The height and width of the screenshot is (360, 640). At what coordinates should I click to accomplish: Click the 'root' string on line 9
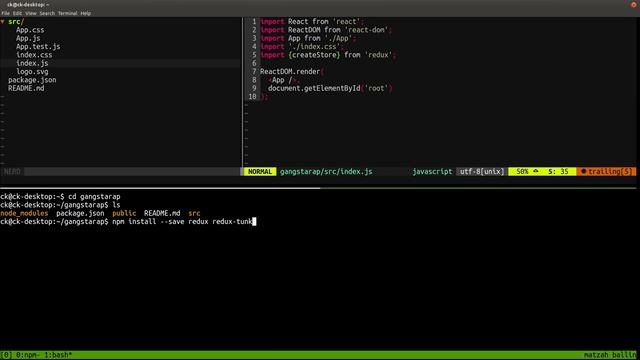[376, 88]
